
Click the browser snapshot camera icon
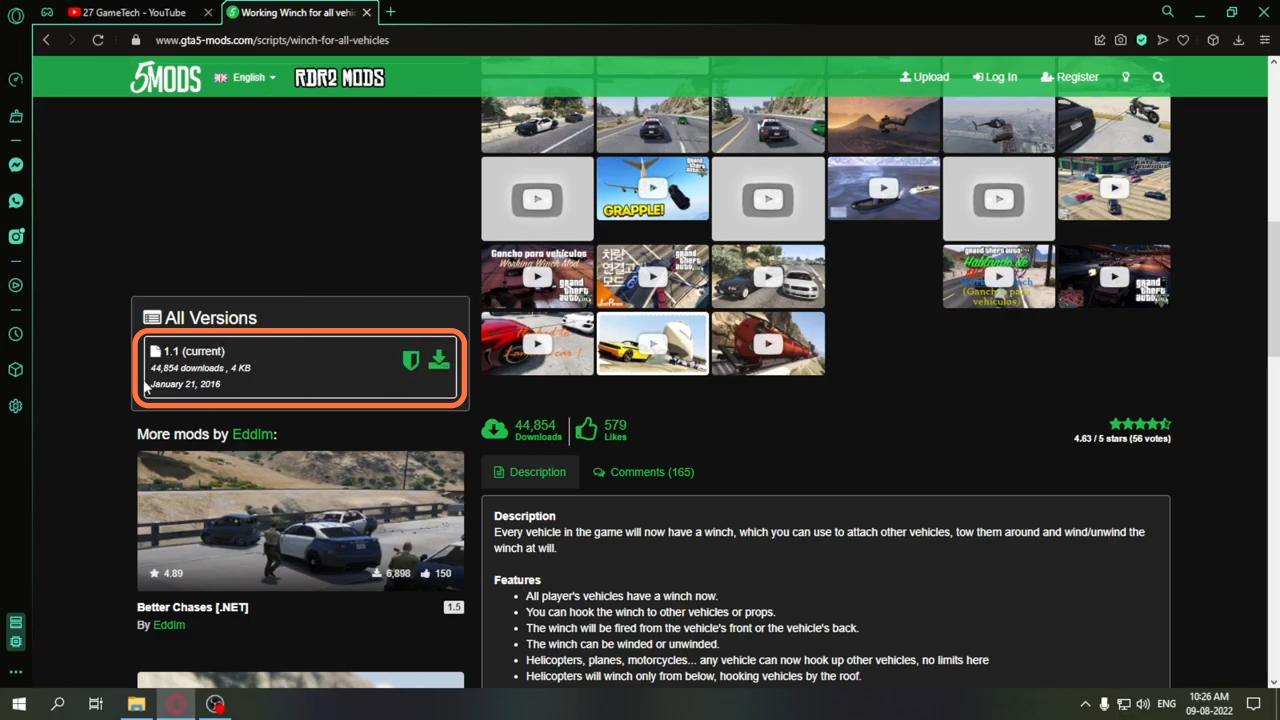coord(1120,40)
